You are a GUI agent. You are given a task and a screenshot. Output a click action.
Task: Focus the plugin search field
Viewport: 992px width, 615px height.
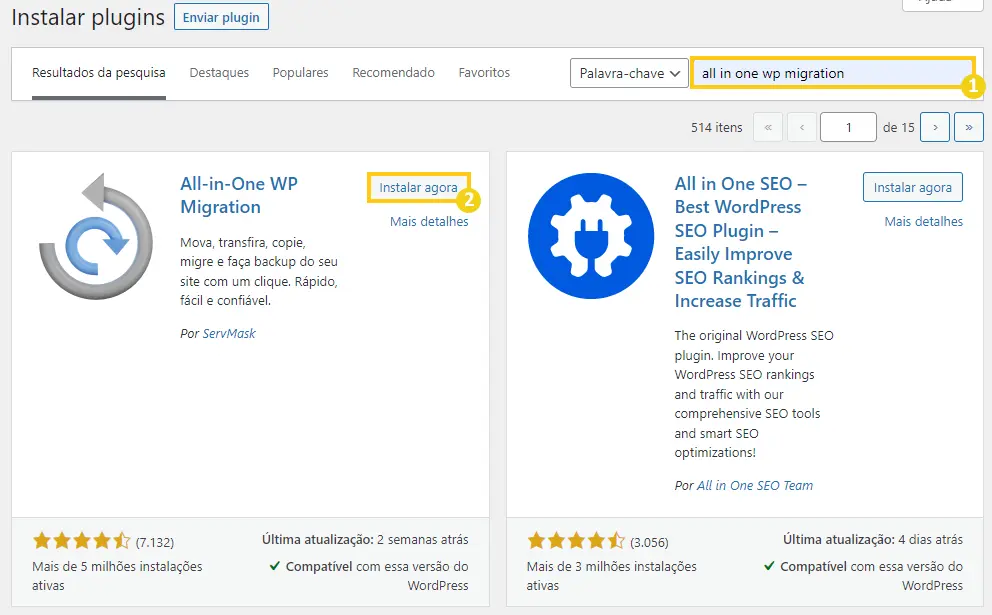tap(832, 73)
